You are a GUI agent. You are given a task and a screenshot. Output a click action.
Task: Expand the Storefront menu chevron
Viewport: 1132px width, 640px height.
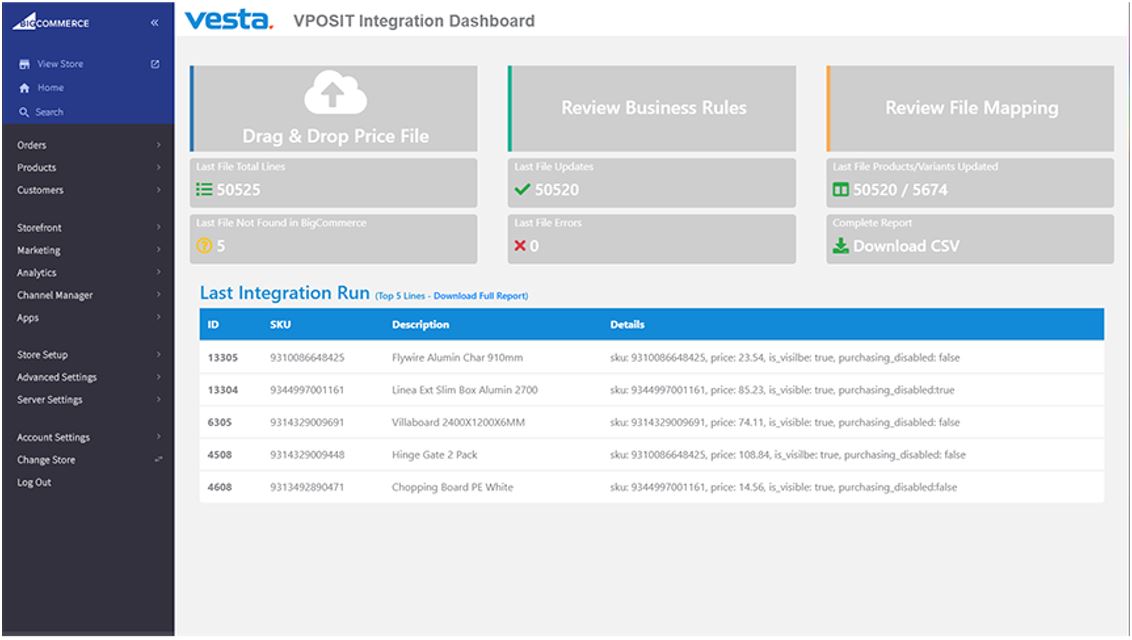point(158,227)
